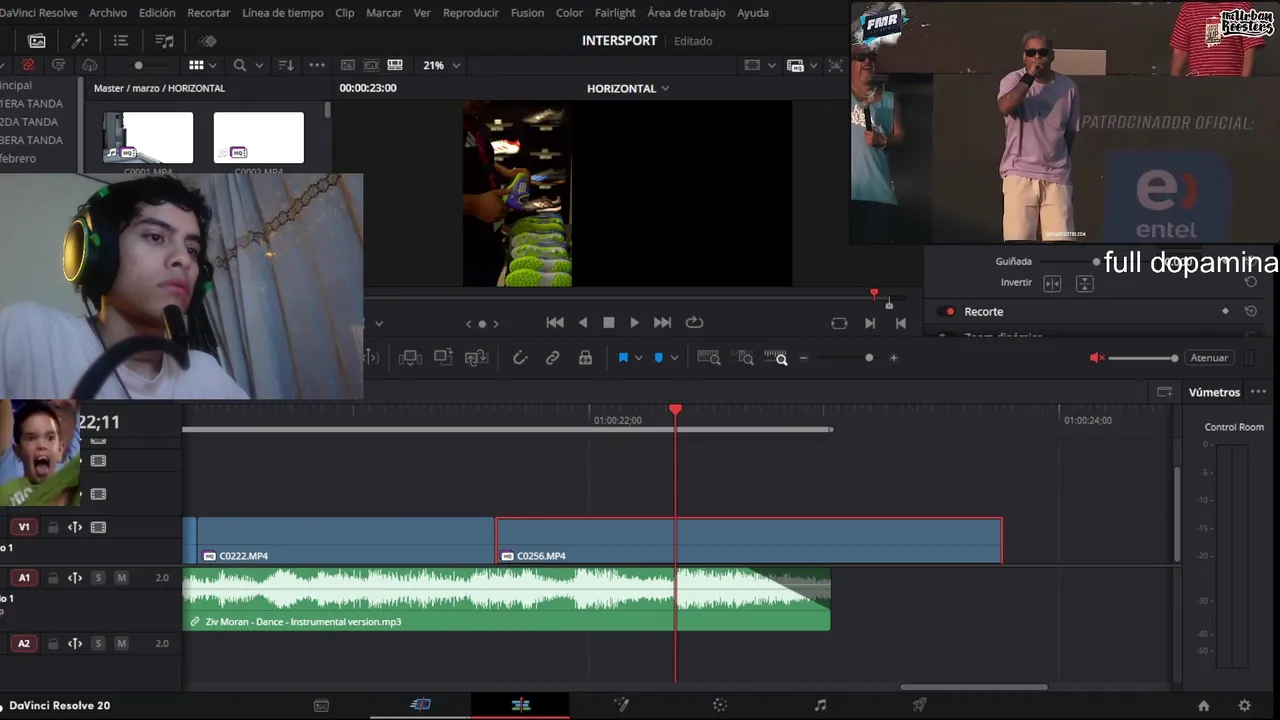
Task: Lock the A1 audio track
Action: click(53, 578)
